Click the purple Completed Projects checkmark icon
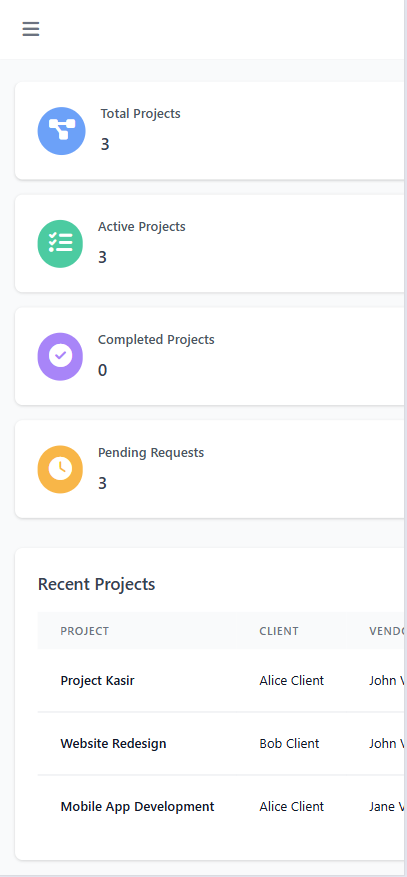Viewport: 407px width, 877px height. [x=60, y=357]
